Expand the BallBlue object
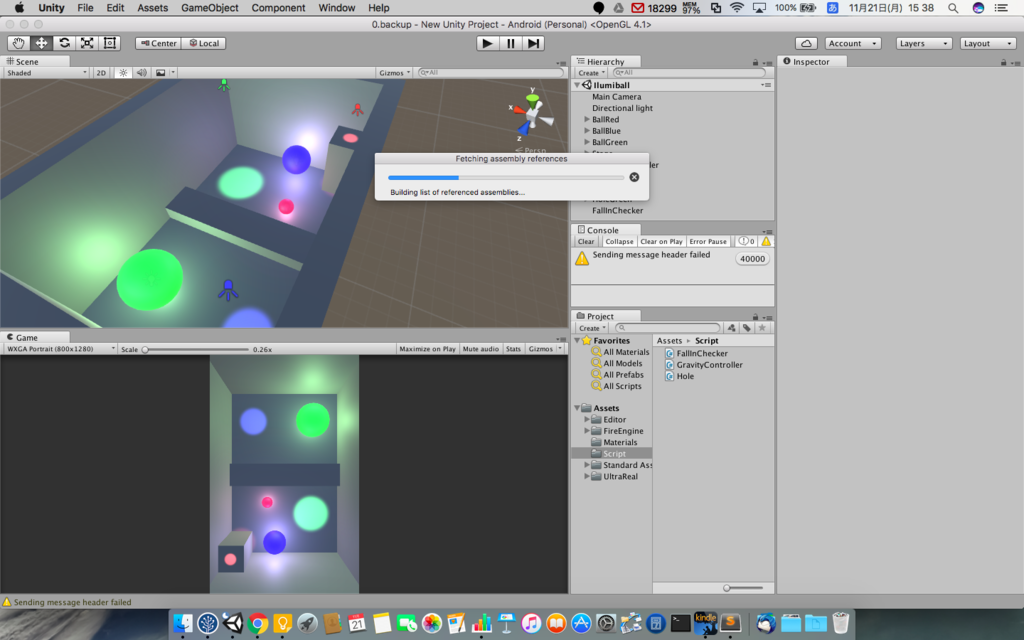This screenshot has height=640, width=1024. pos(586,131)
